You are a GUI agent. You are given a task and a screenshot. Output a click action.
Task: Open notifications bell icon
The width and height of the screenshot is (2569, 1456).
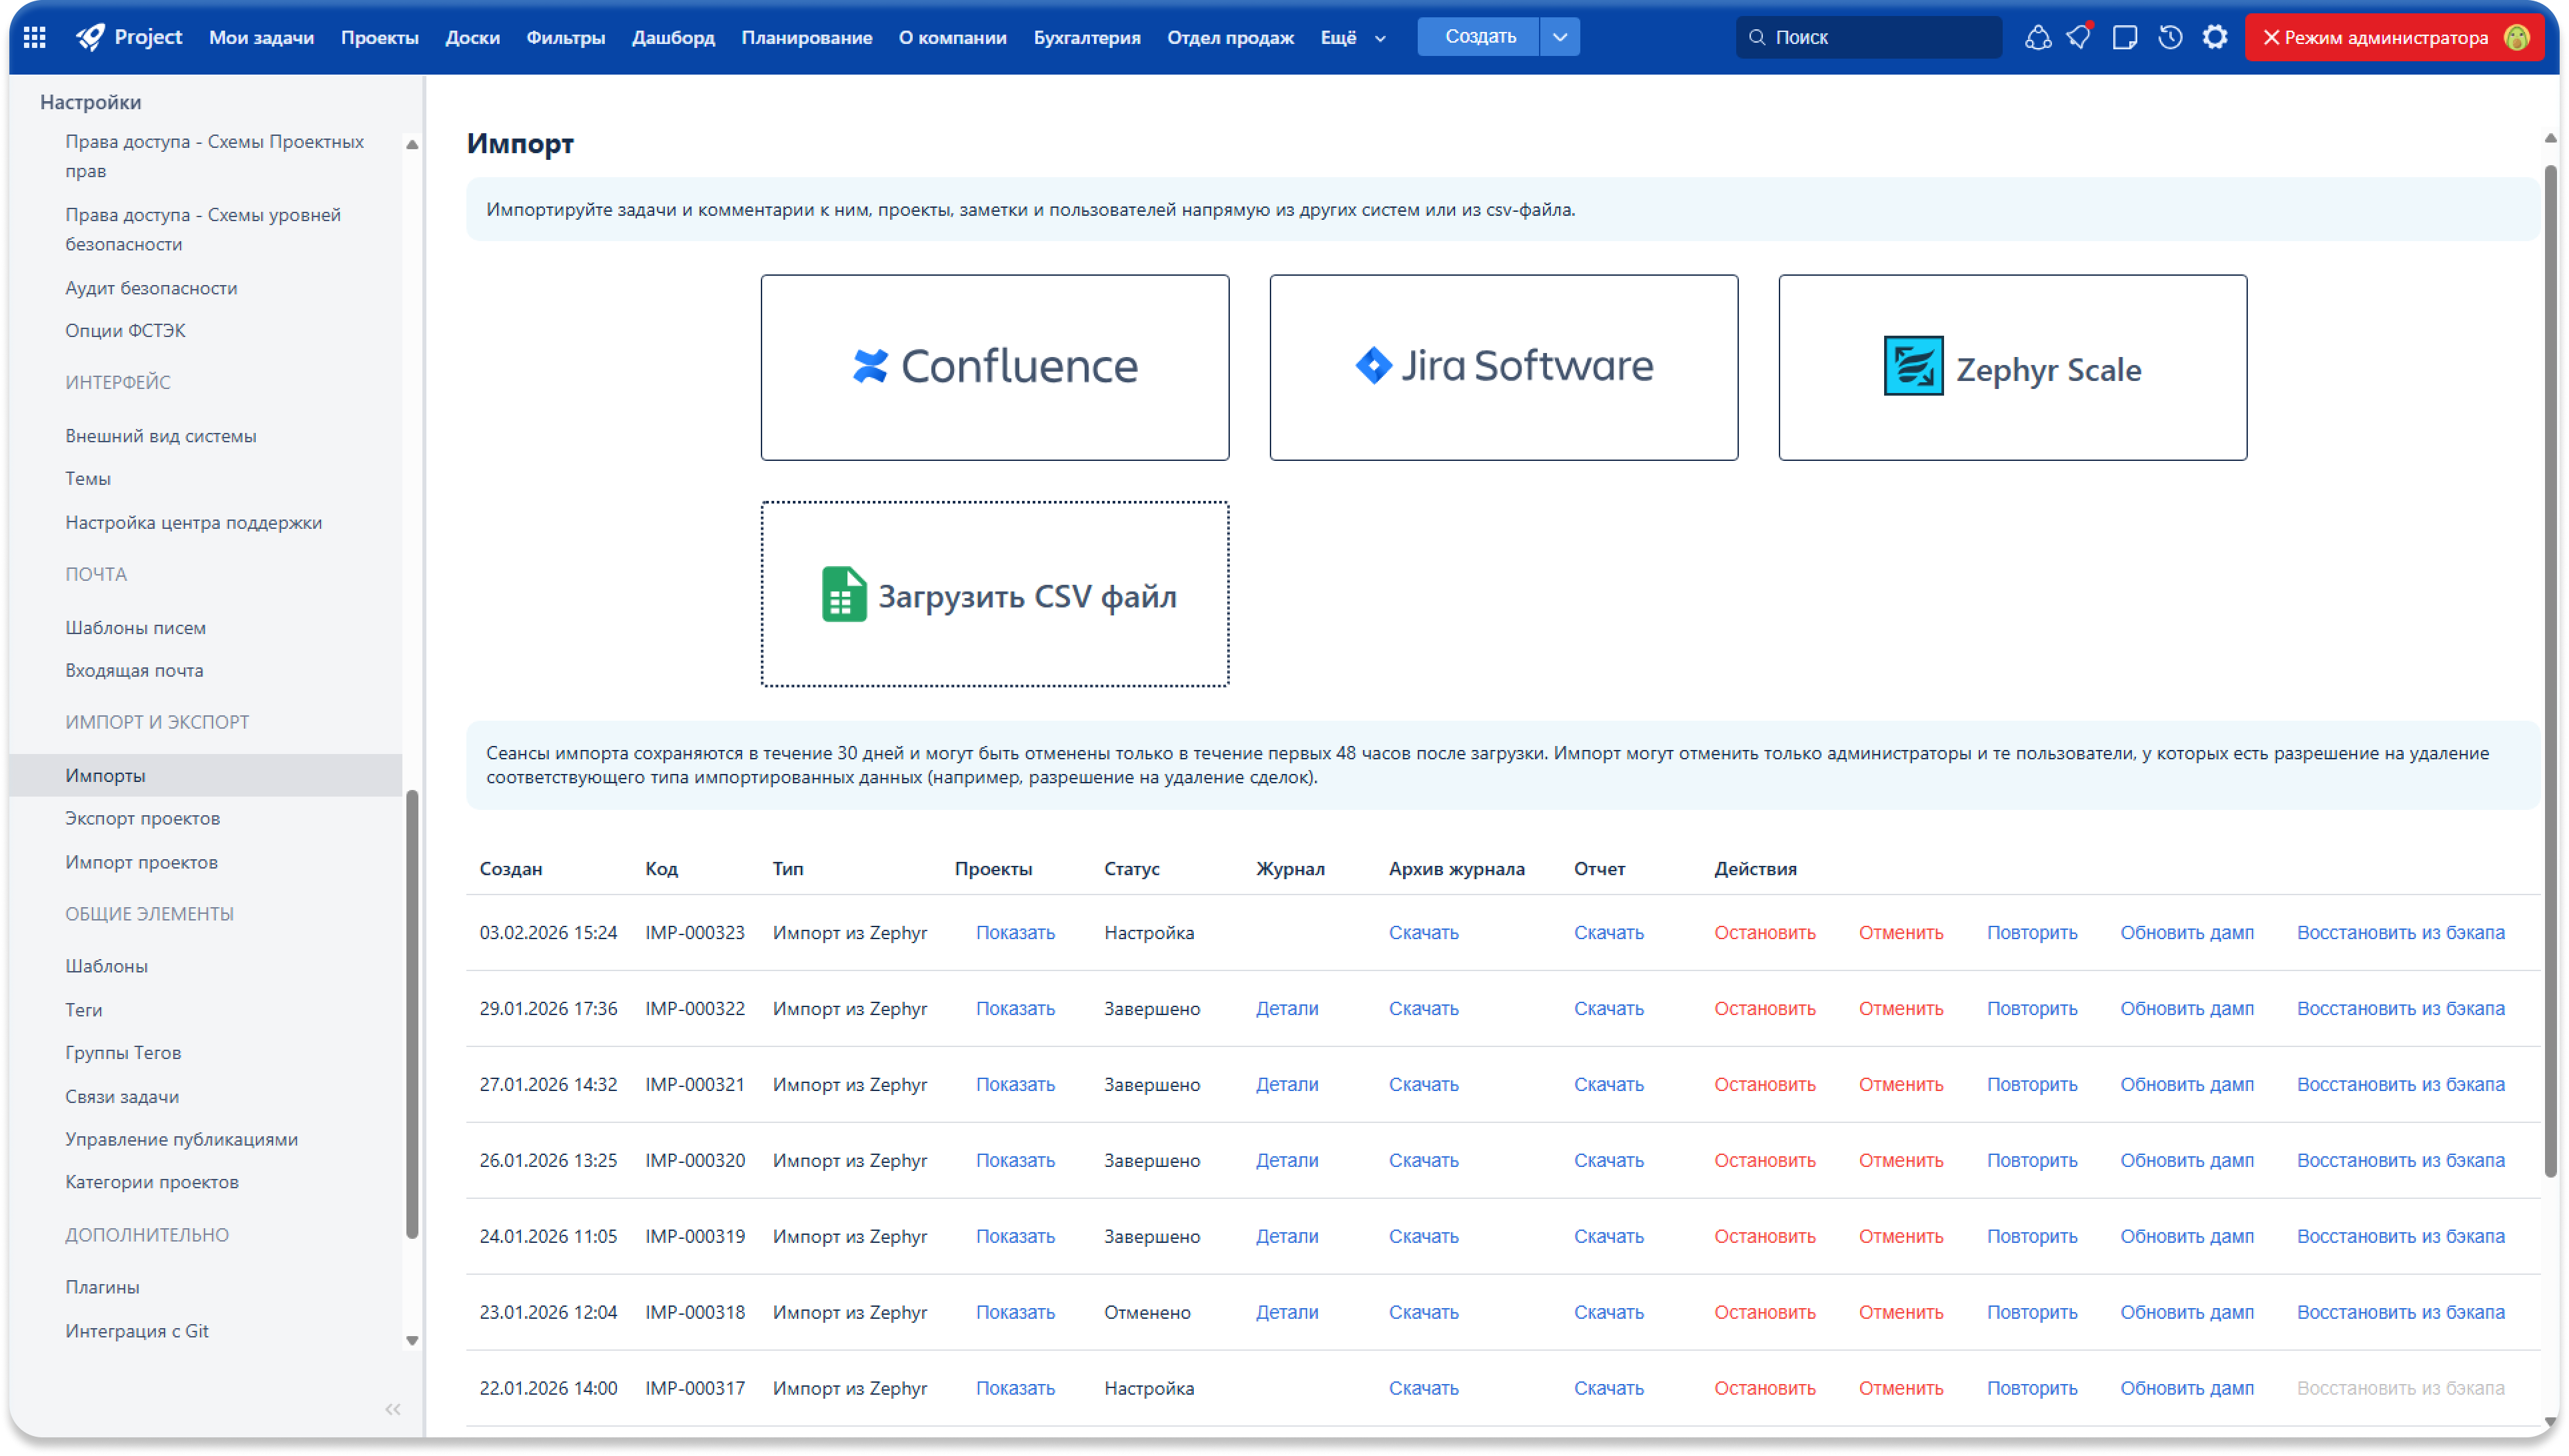(2078, 37)
